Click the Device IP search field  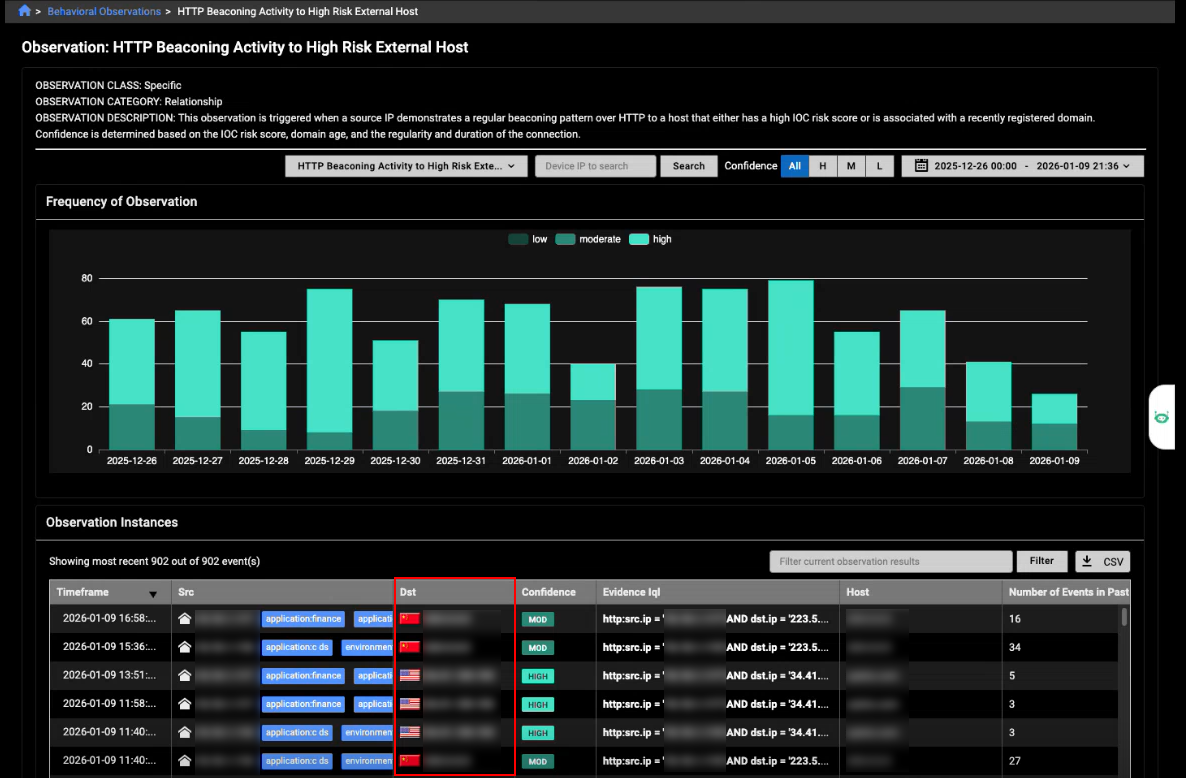coord(595,166)
